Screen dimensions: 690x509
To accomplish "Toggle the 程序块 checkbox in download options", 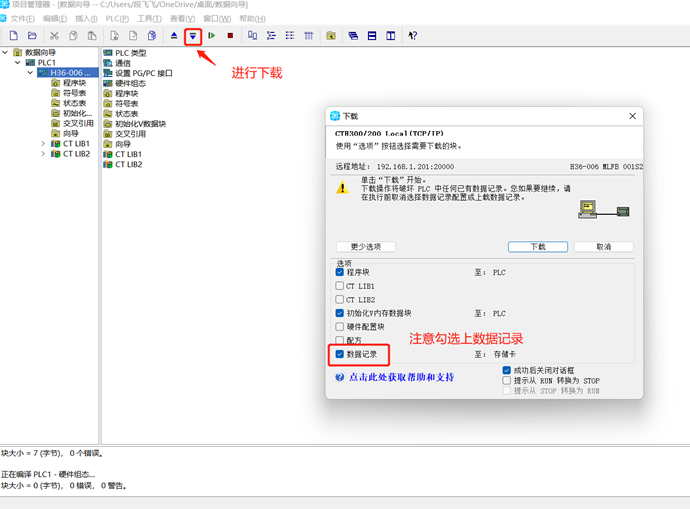I will tap(339, 272).
